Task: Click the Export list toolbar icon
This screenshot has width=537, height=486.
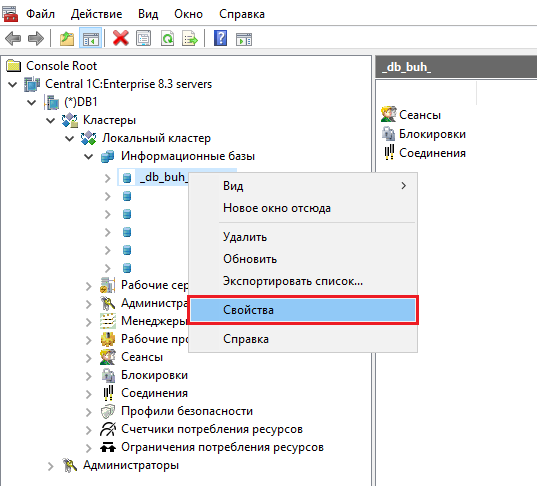Action: click(x=190, y=38)
